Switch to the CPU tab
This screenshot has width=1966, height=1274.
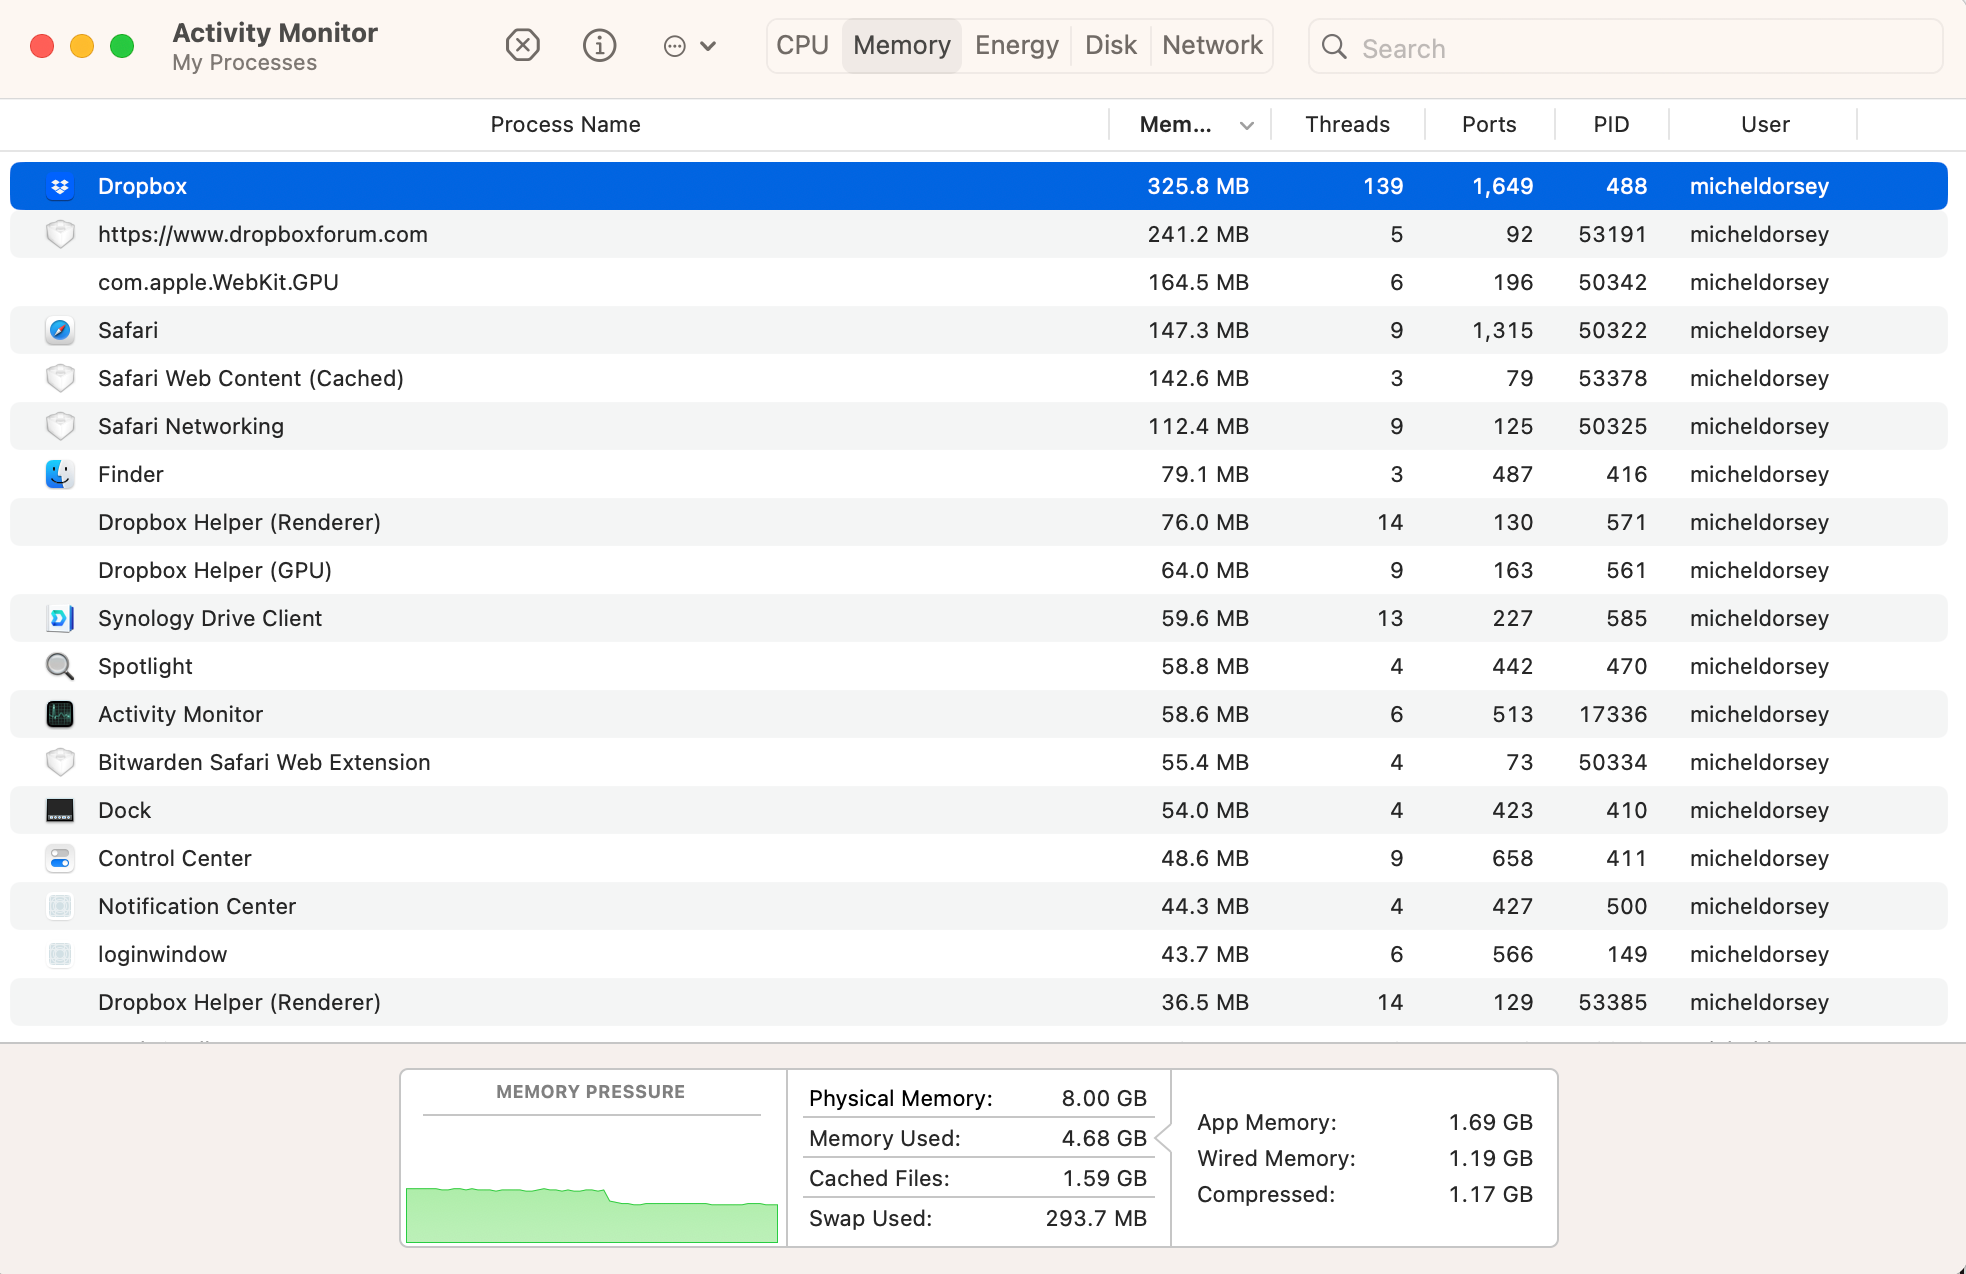tap(803, 46)
